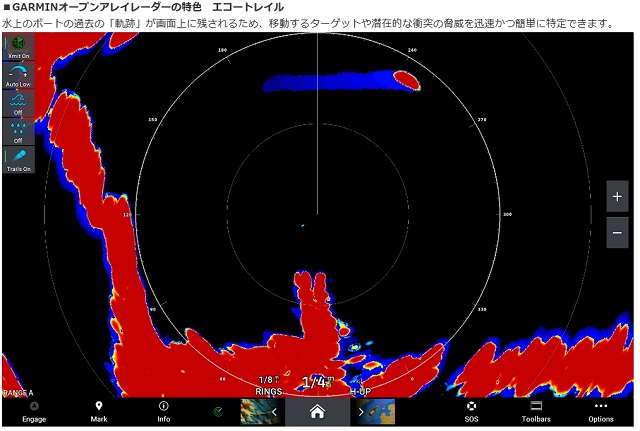640x431 pixels.
Task: Go to the Home screen
Action: point(317,411)
